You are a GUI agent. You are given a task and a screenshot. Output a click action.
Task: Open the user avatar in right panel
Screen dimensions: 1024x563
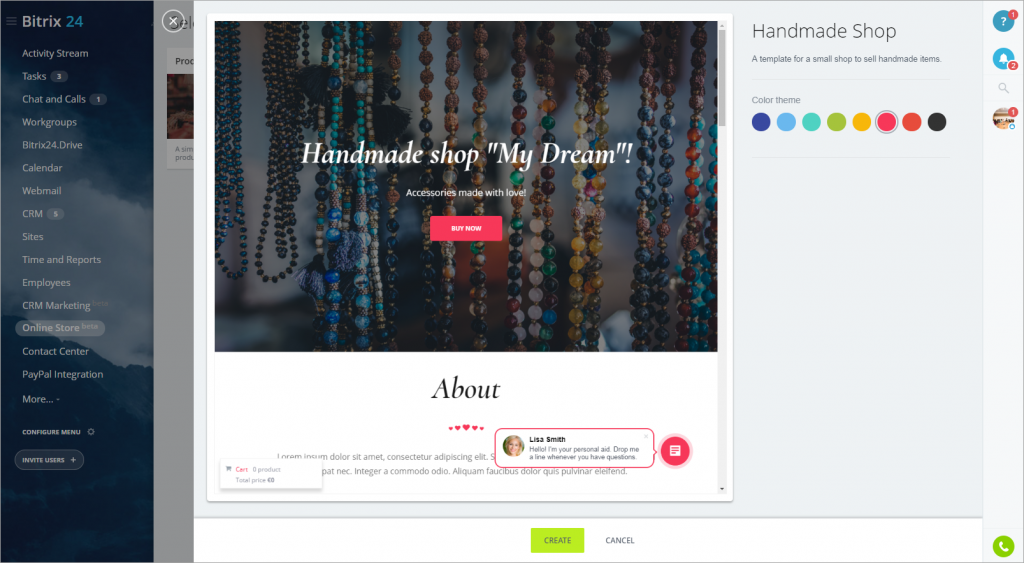point(1003,118)
